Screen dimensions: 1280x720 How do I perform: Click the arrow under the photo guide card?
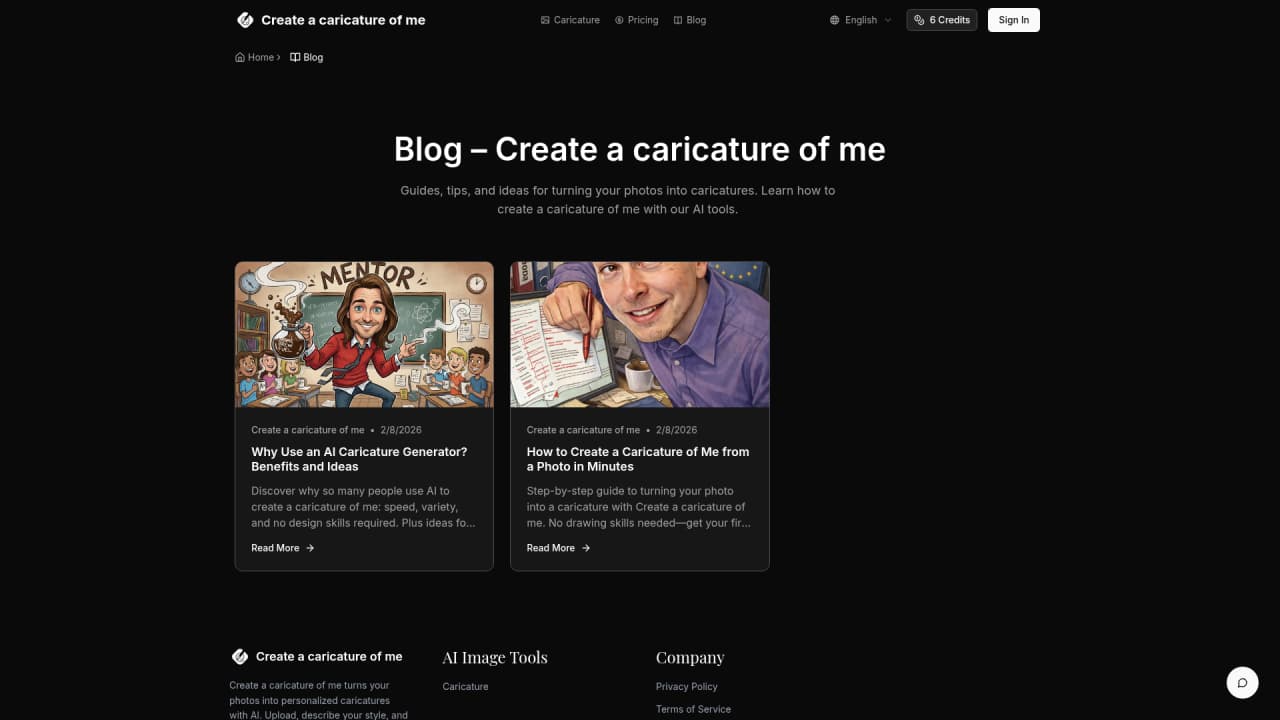(x=586, y=548)
